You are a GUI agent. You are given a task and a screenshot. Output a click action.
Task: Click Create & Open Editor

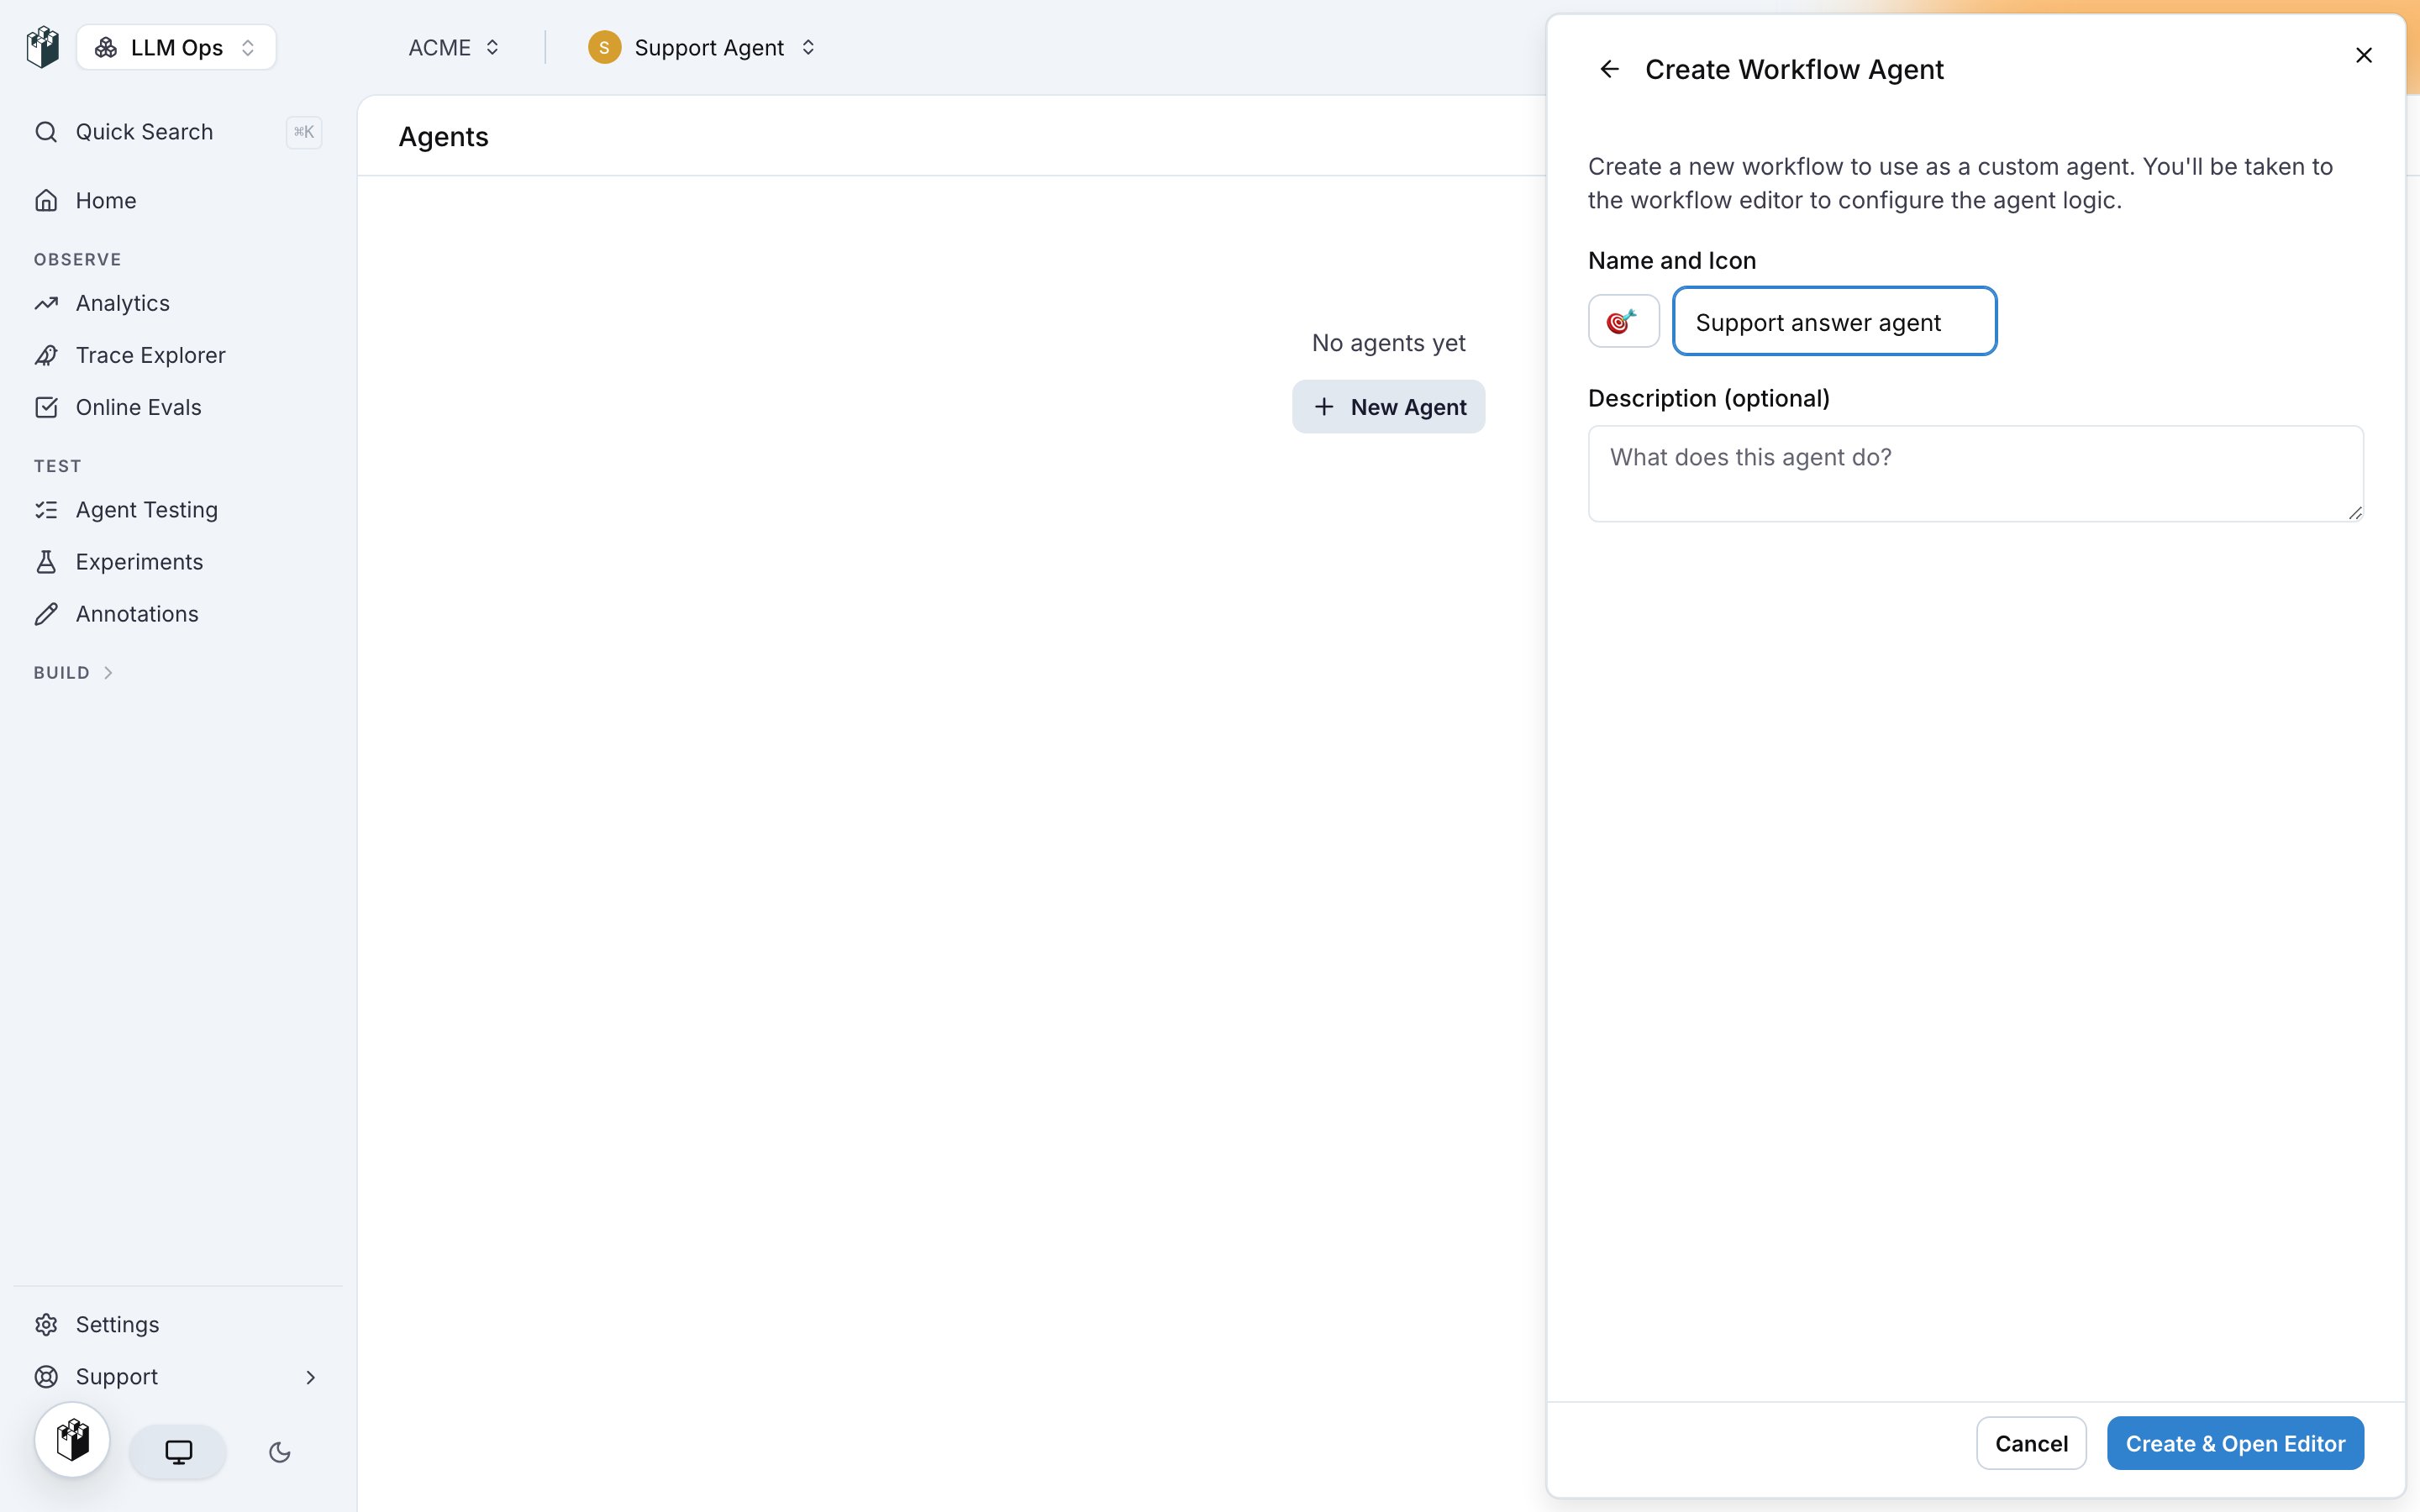(x=2235, y=1443)
